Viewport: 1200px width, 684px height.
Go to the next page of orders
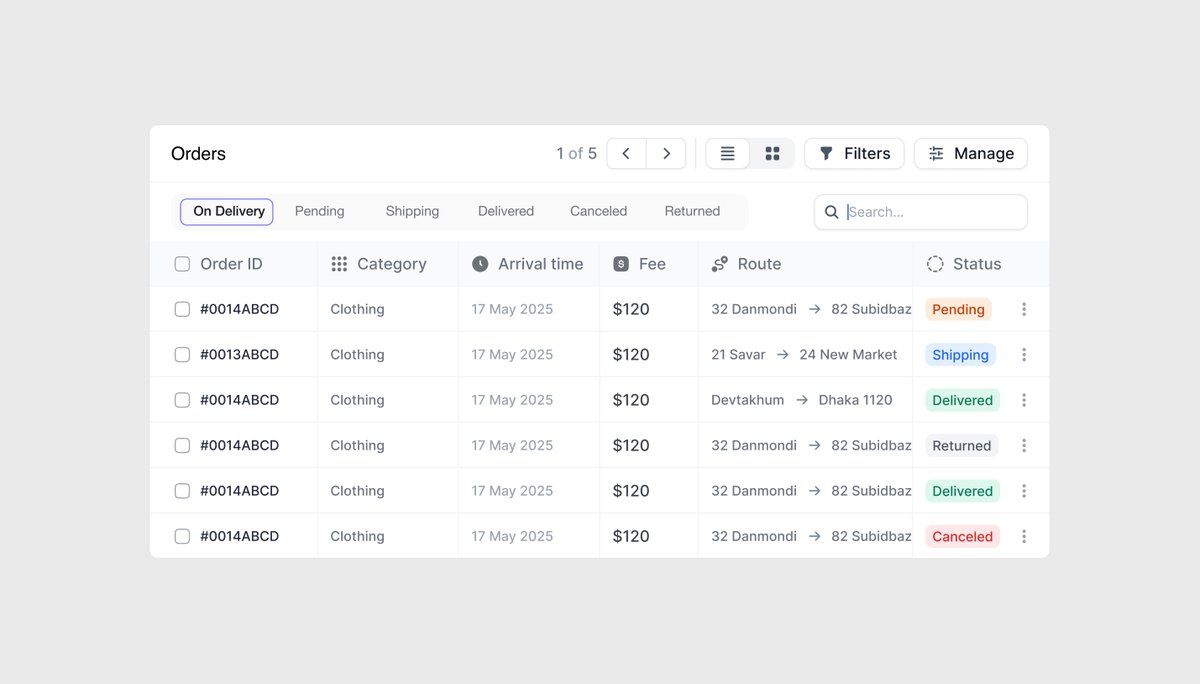[666, 153]
